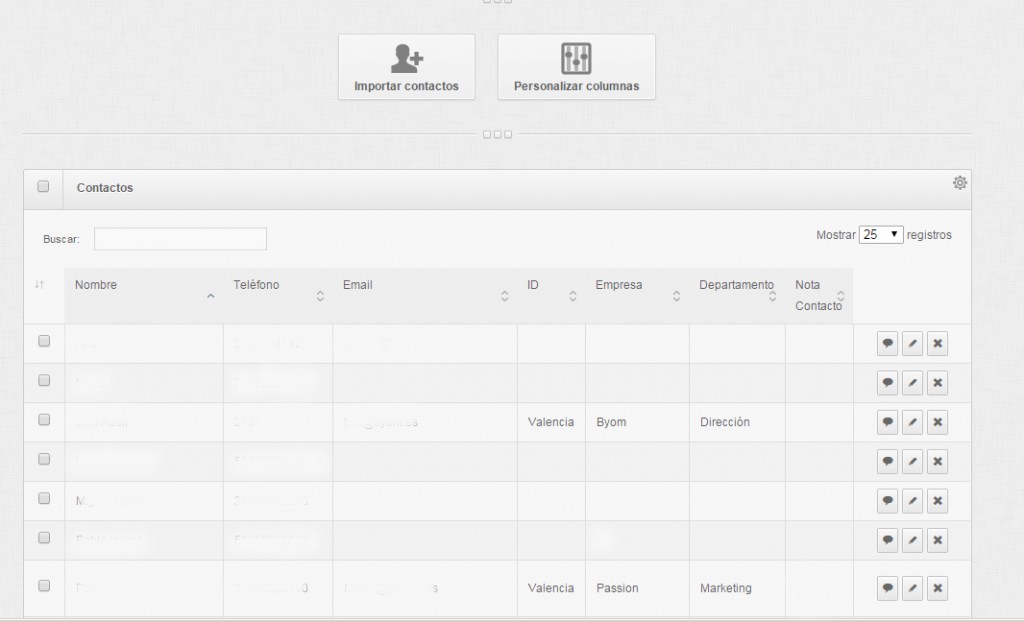The height and width of the screenshot is (622, 1024).
Task: Click the Importar contactos button
Action: coord(406,67)
